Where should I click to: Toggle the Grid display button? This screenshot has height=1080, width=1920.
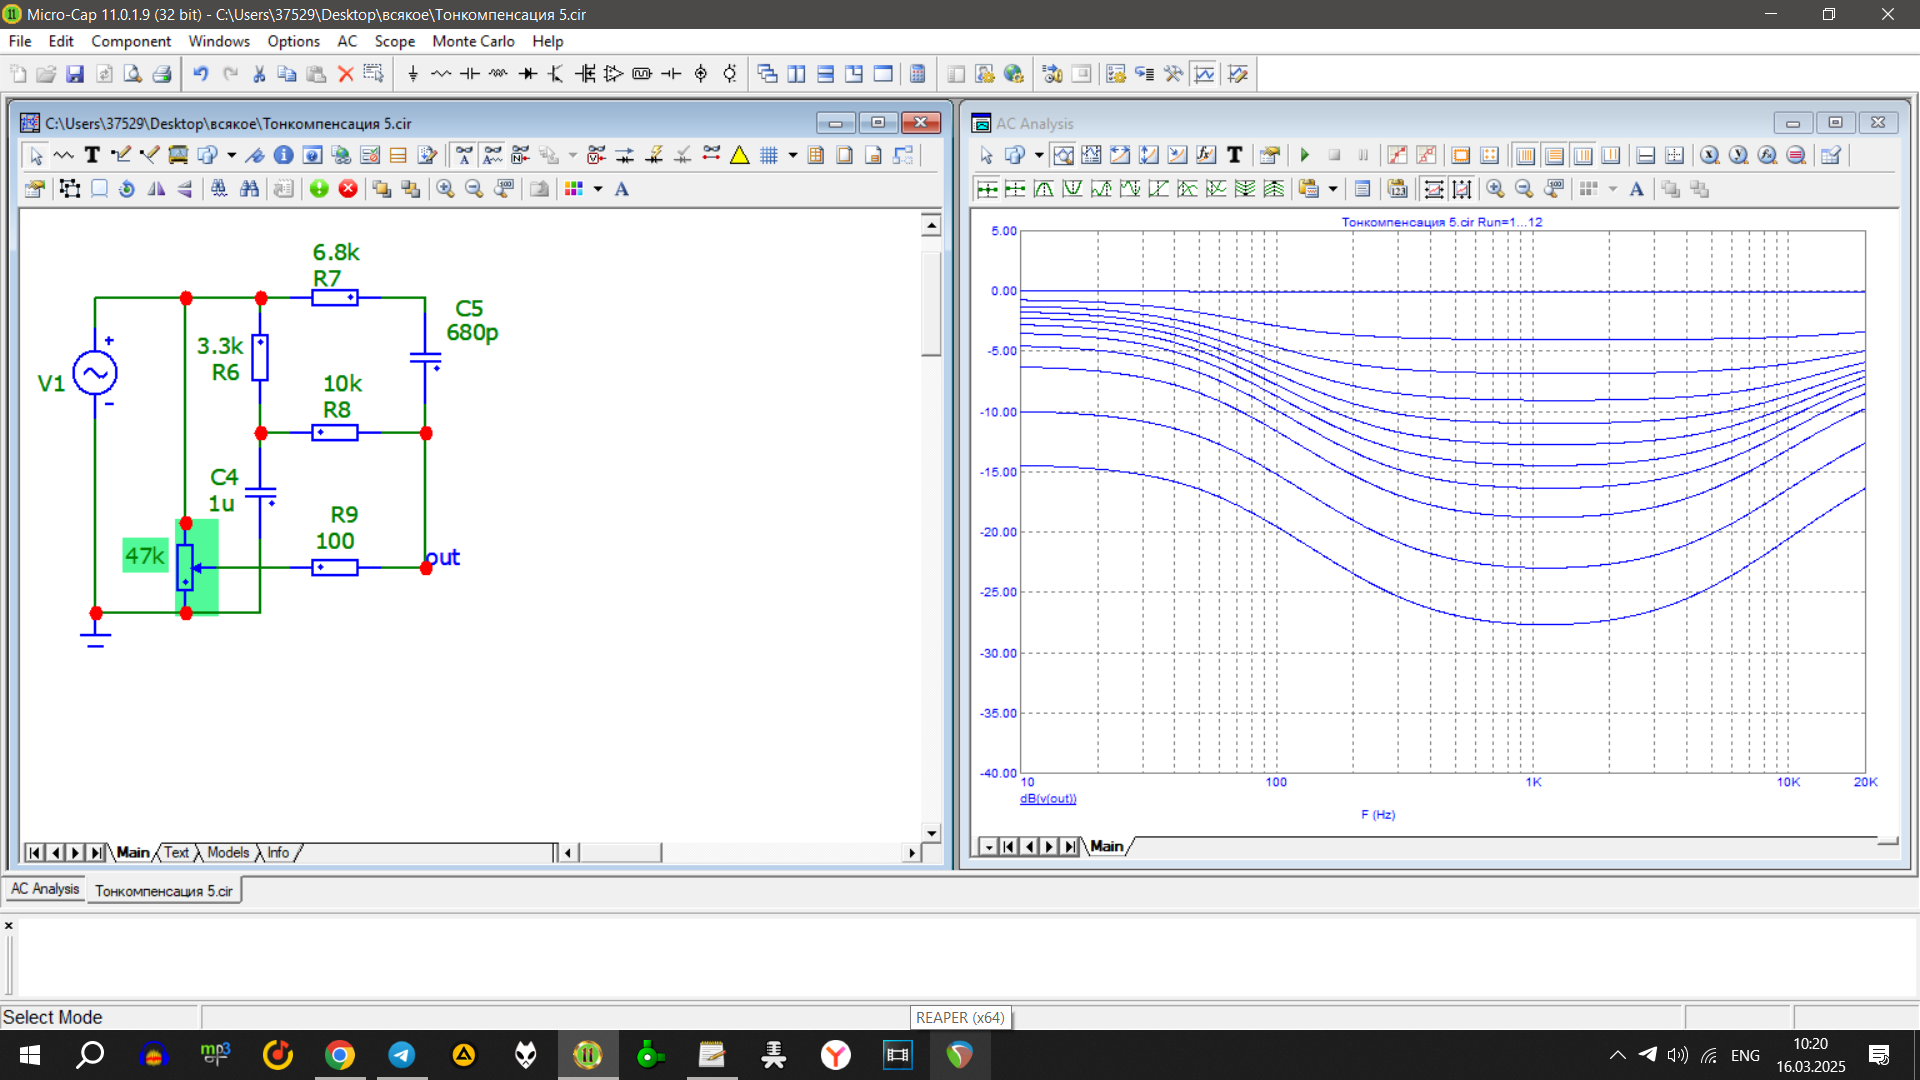[768, 155]
